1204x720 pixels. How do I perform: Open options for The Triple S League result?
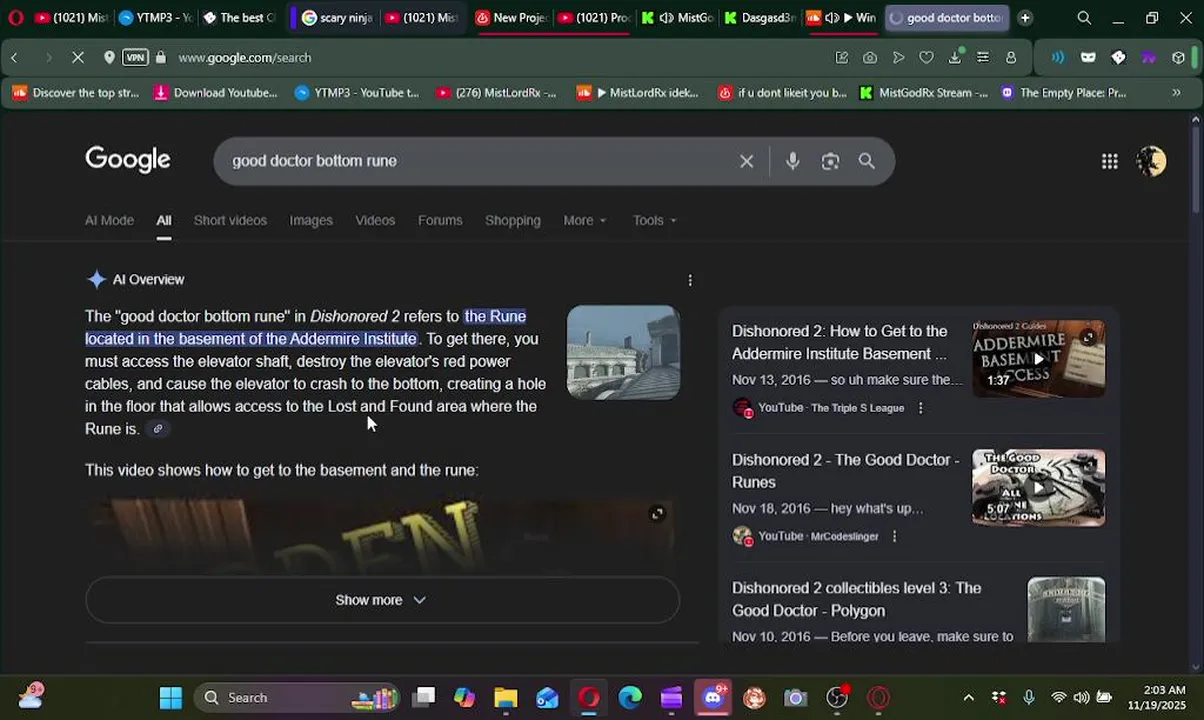tap(920, 408)
